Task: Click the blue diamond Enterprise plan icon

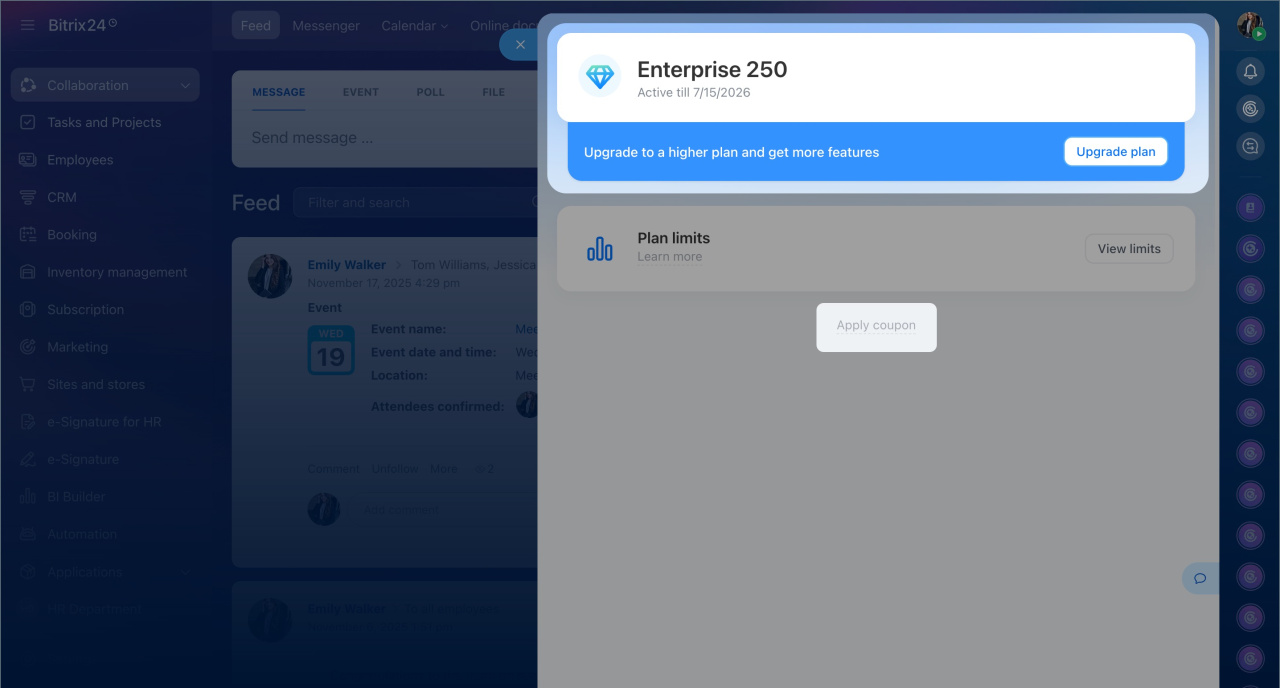Action: tap(600, 76)
